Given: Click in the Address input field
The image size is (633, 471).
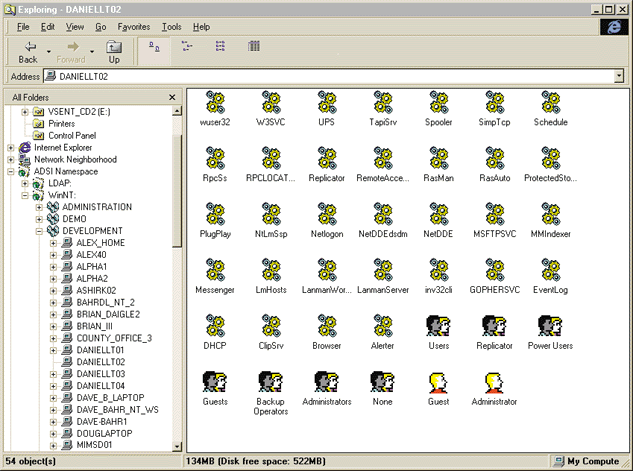Looking at the screenshot, I should tap(330, 76).
